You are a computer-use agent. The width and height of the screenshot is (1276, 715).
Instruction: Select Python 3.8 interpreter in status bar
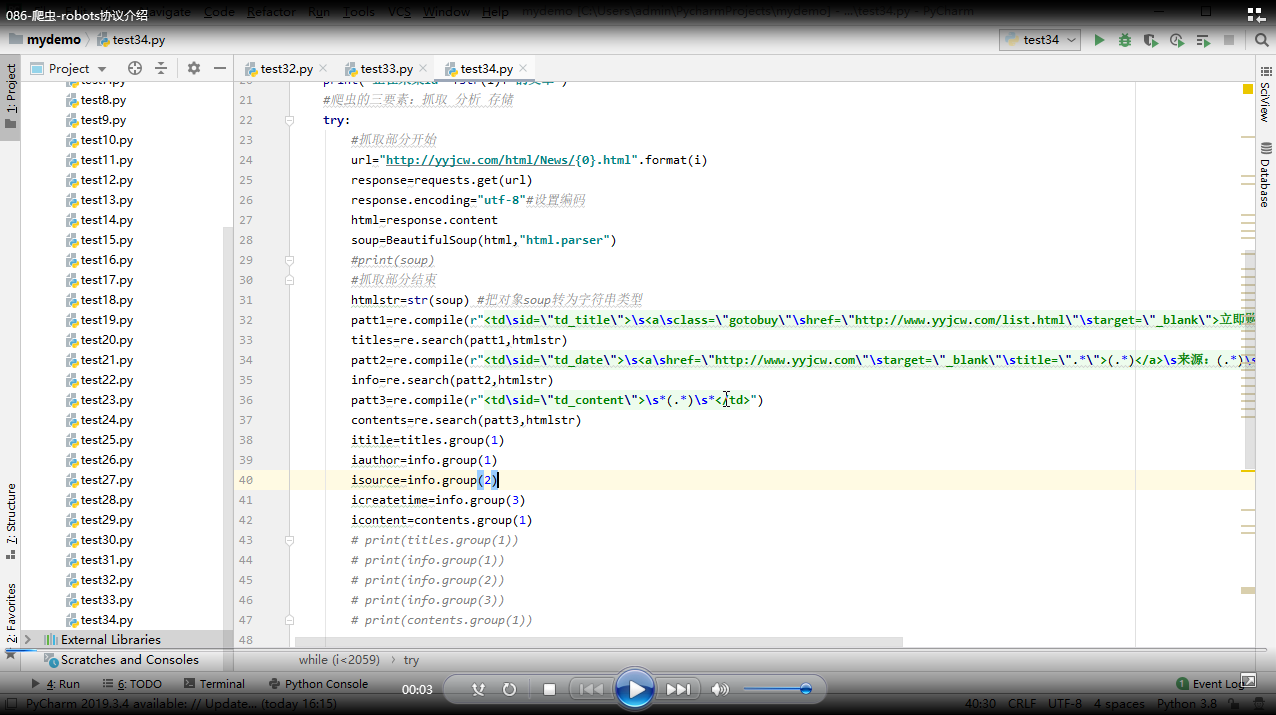pos(1187,704)
